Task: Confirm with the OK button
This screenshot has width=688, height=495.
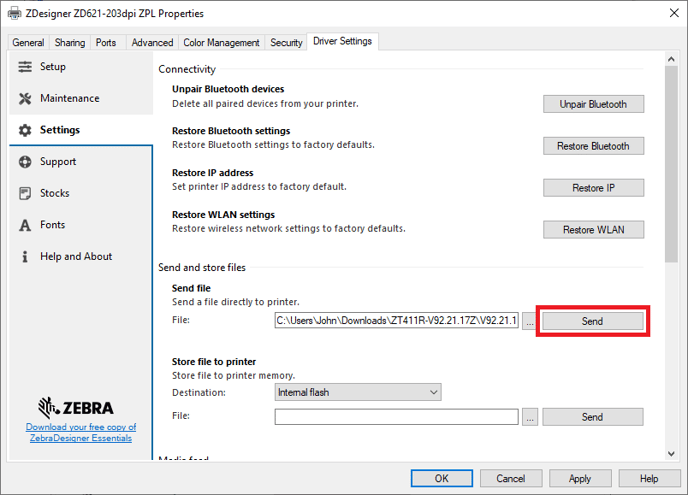Action: pos(442,478)
